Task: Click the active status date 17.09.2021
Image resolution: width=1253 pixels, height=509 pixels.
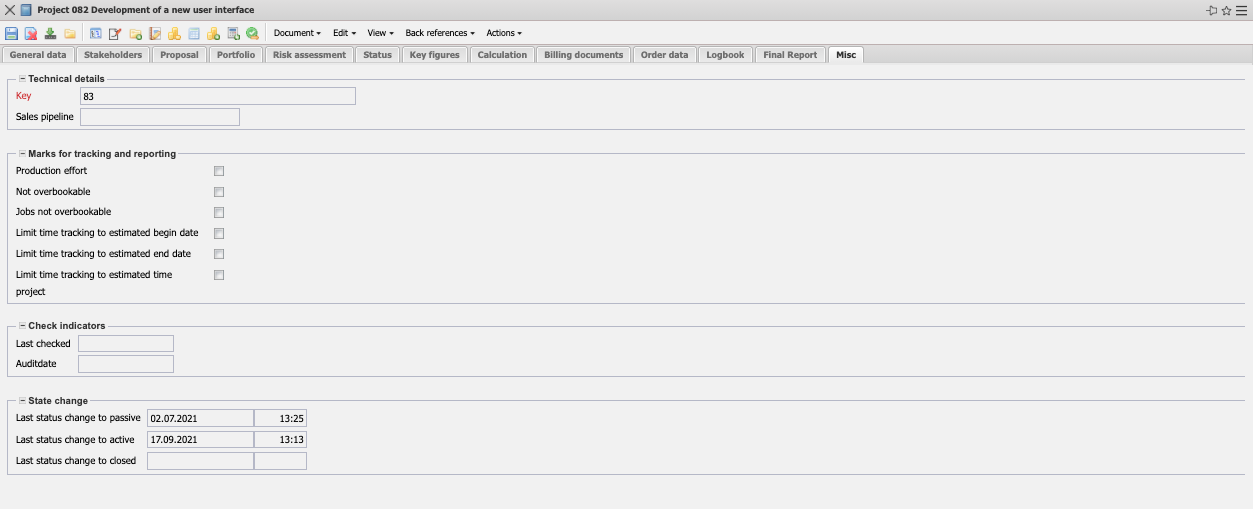Action: tap(200, 440)
